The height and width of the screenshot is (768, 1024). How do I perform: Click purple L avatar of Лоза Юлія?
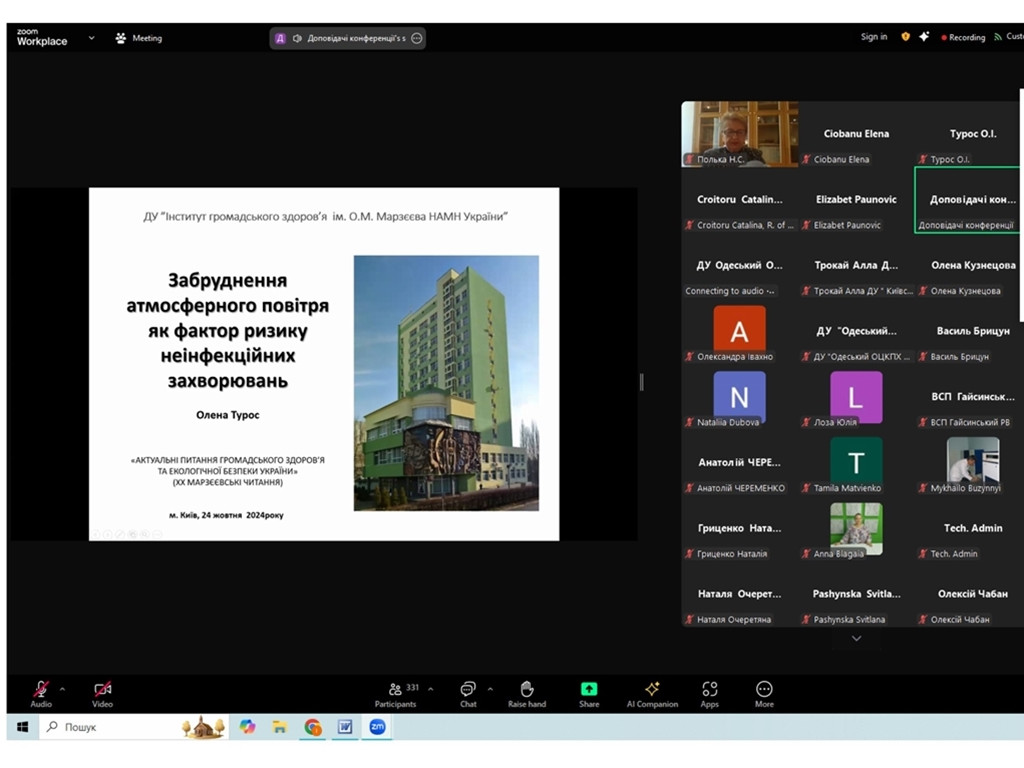(856, 396)
